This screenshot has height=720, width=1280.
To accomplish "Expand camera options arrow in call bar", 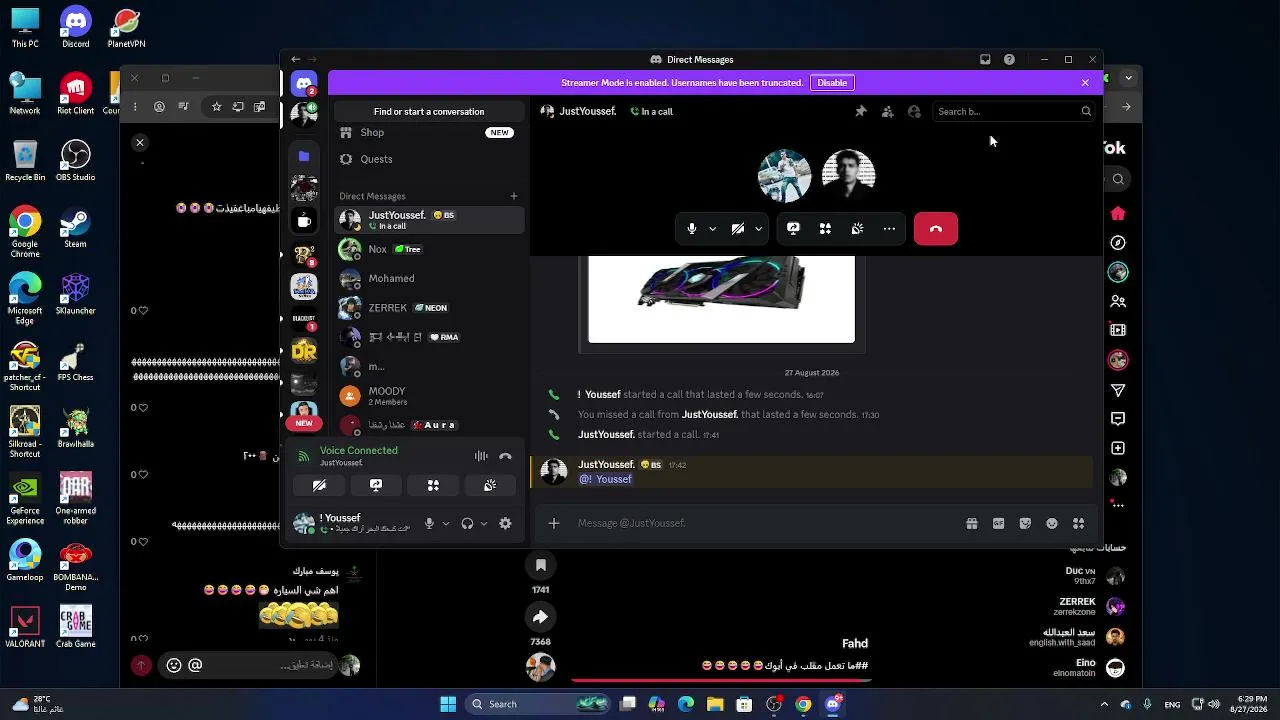I will (759, 229).
